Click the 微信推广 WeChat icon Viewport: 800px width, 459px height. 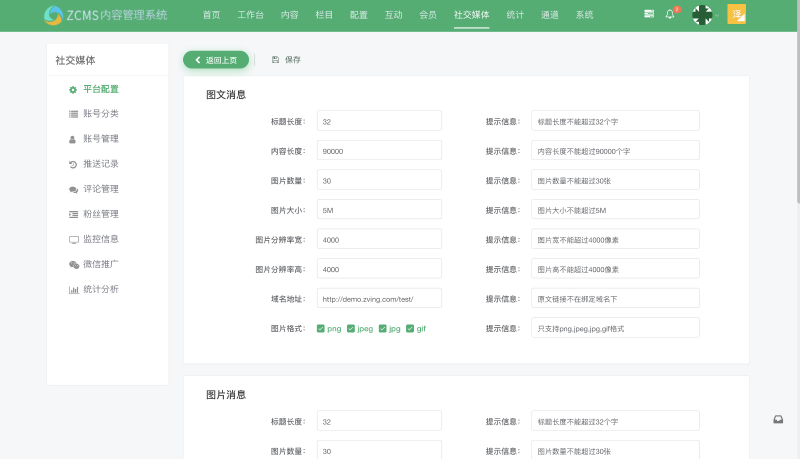[x=74, y=264]
